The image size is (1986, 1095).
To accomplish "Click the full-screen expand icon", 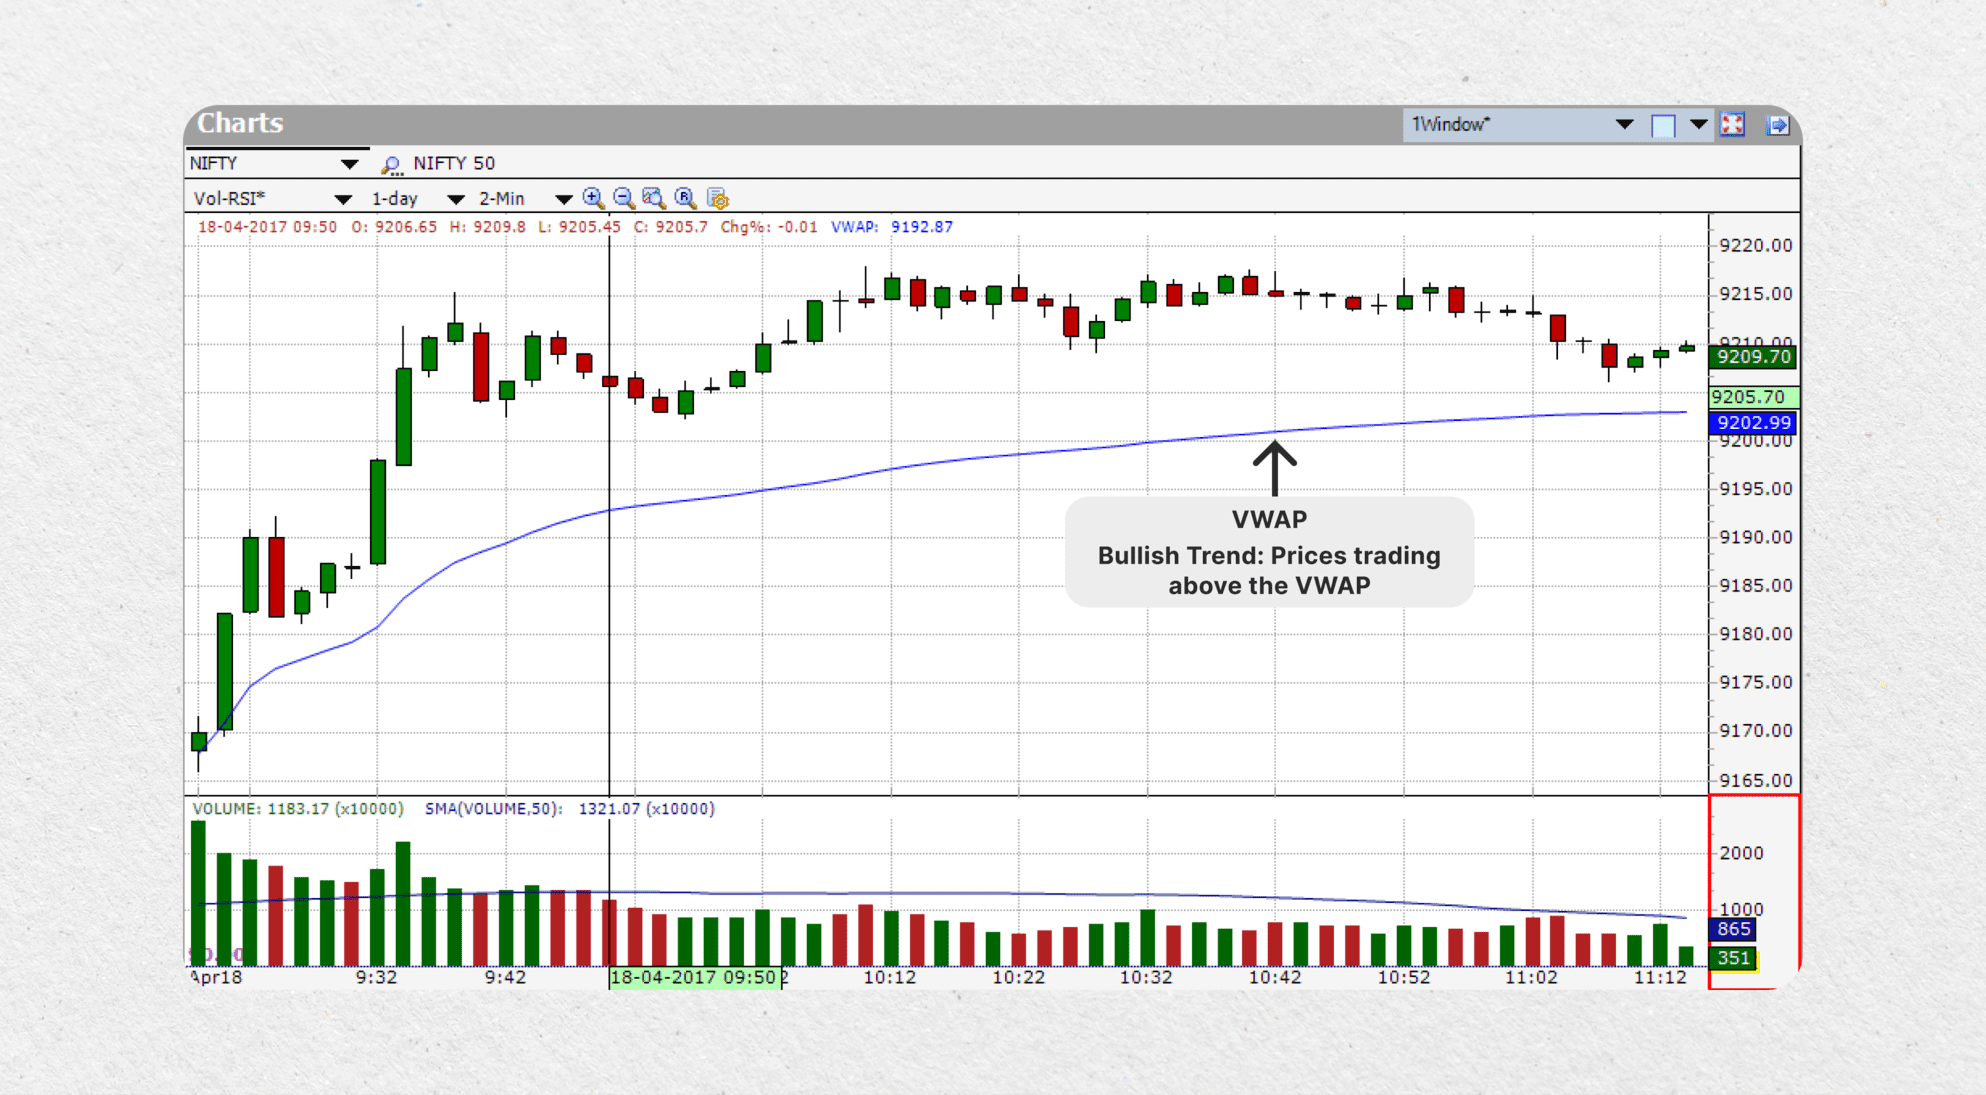I will click(x=1733, y=124).
